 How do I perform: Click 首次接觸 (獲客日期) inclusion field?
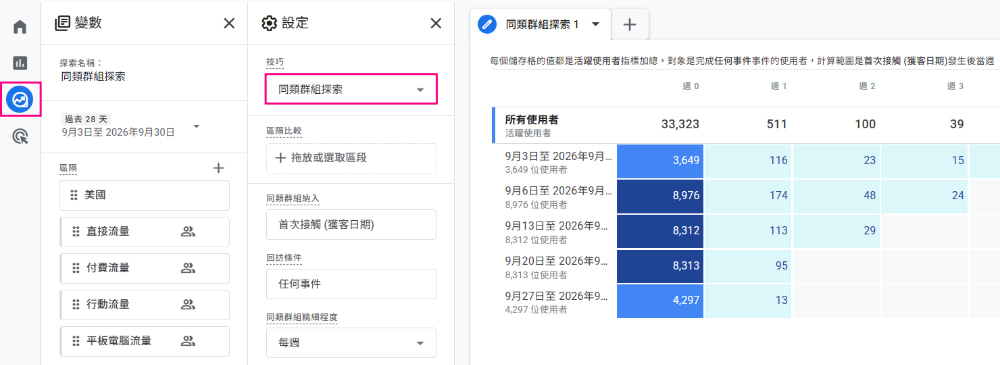coord(351,225)
